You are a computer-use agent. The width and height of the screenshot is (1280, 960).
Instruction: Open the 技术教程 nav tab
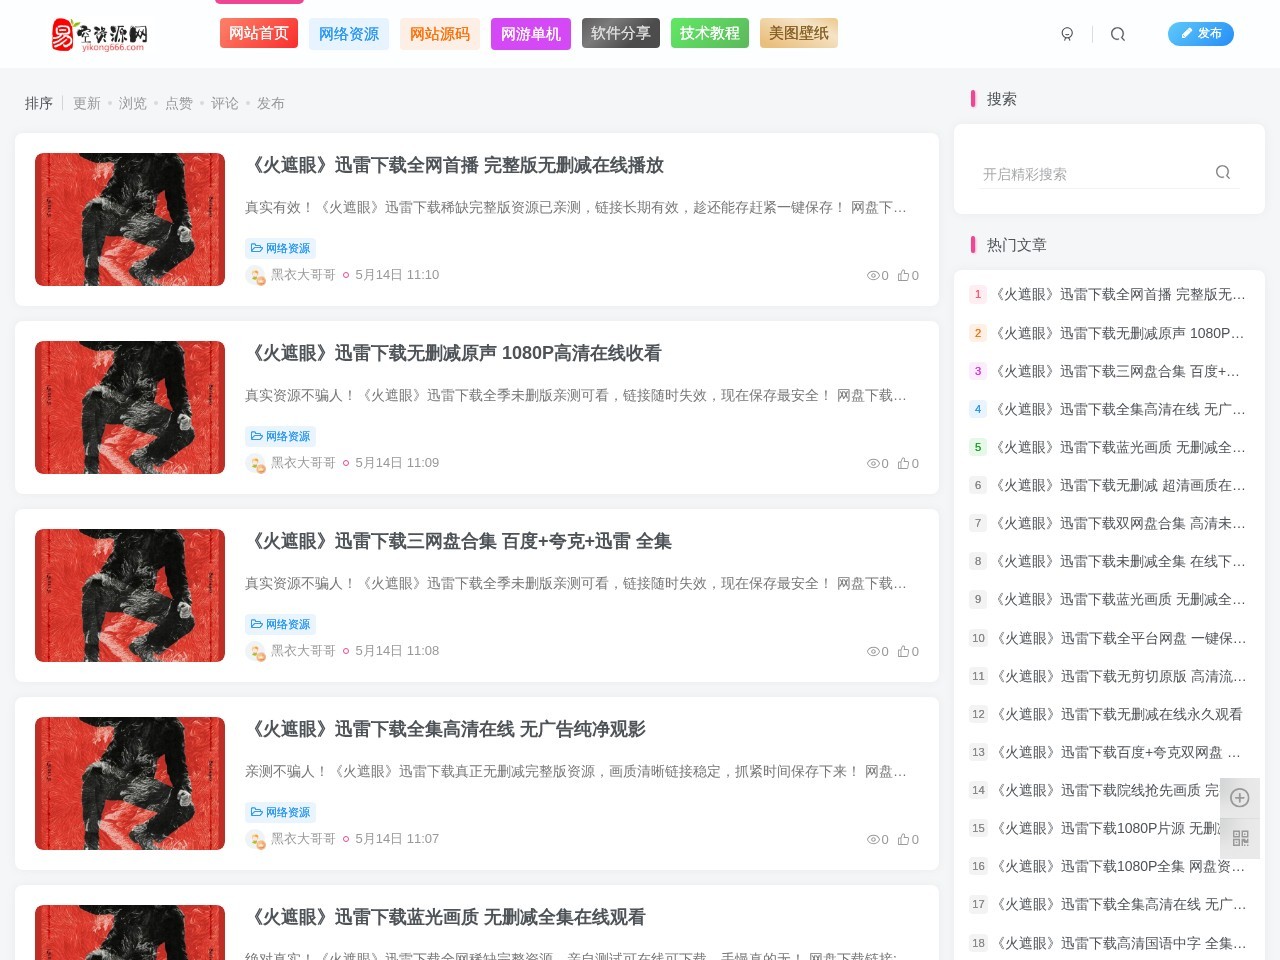click(x=710, y=33)
